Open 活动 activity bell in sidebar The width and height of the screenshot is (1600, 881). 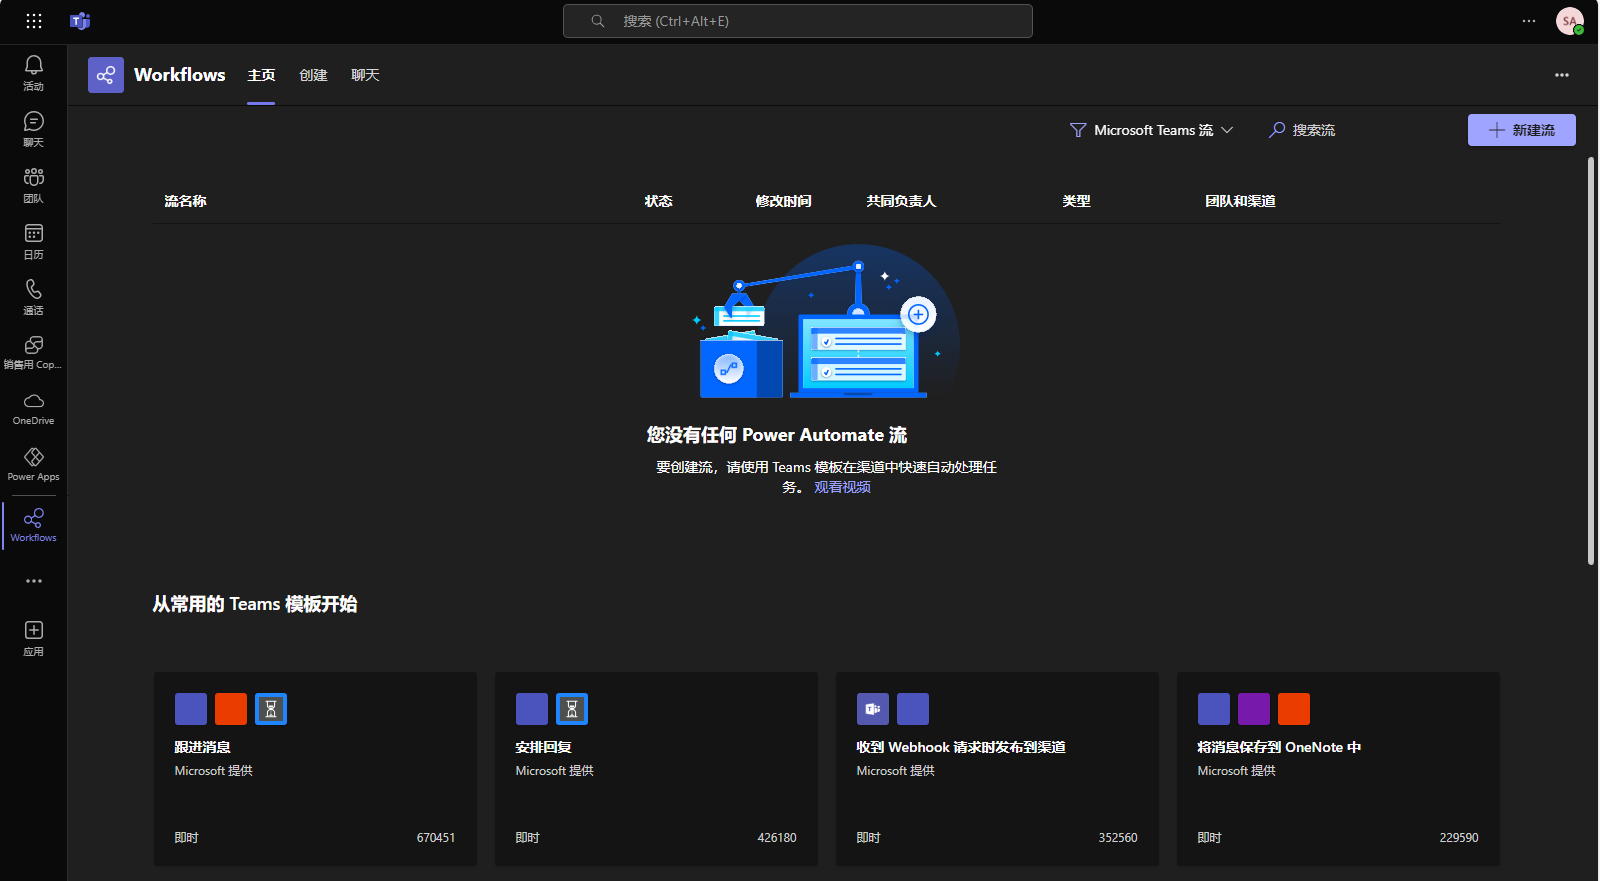(34, 73)
